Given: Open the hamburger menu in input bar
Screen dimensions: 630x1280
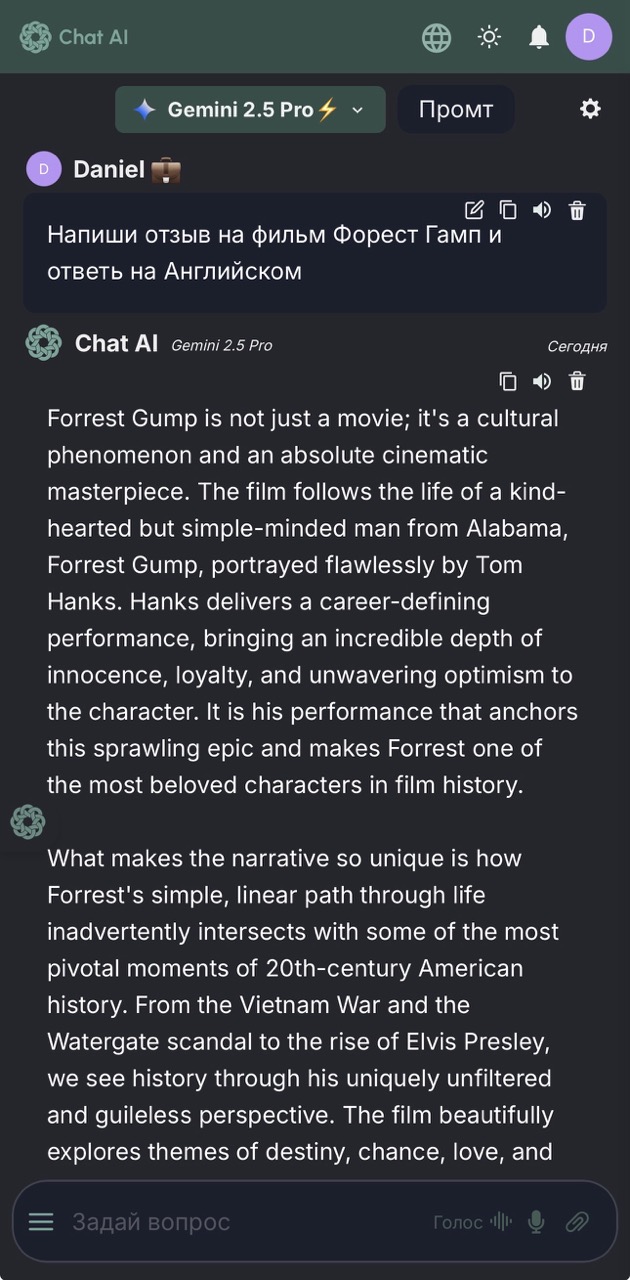Looking at the screenshot, I should tap(41, 1222).
